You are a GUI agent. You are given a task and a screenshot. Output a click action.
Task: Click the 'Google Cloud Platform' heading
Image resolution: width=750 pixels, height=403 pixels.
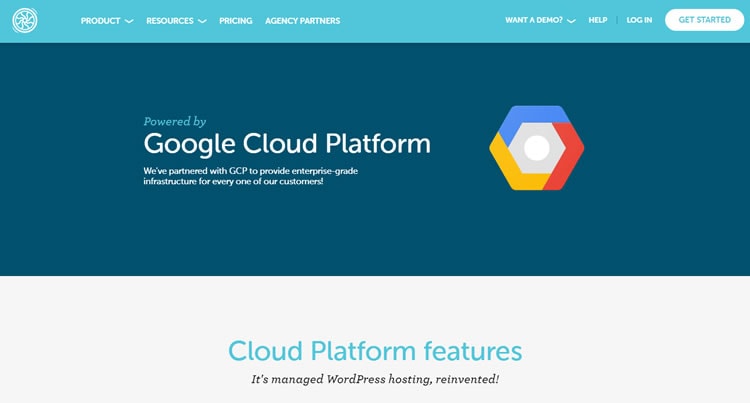287,144
